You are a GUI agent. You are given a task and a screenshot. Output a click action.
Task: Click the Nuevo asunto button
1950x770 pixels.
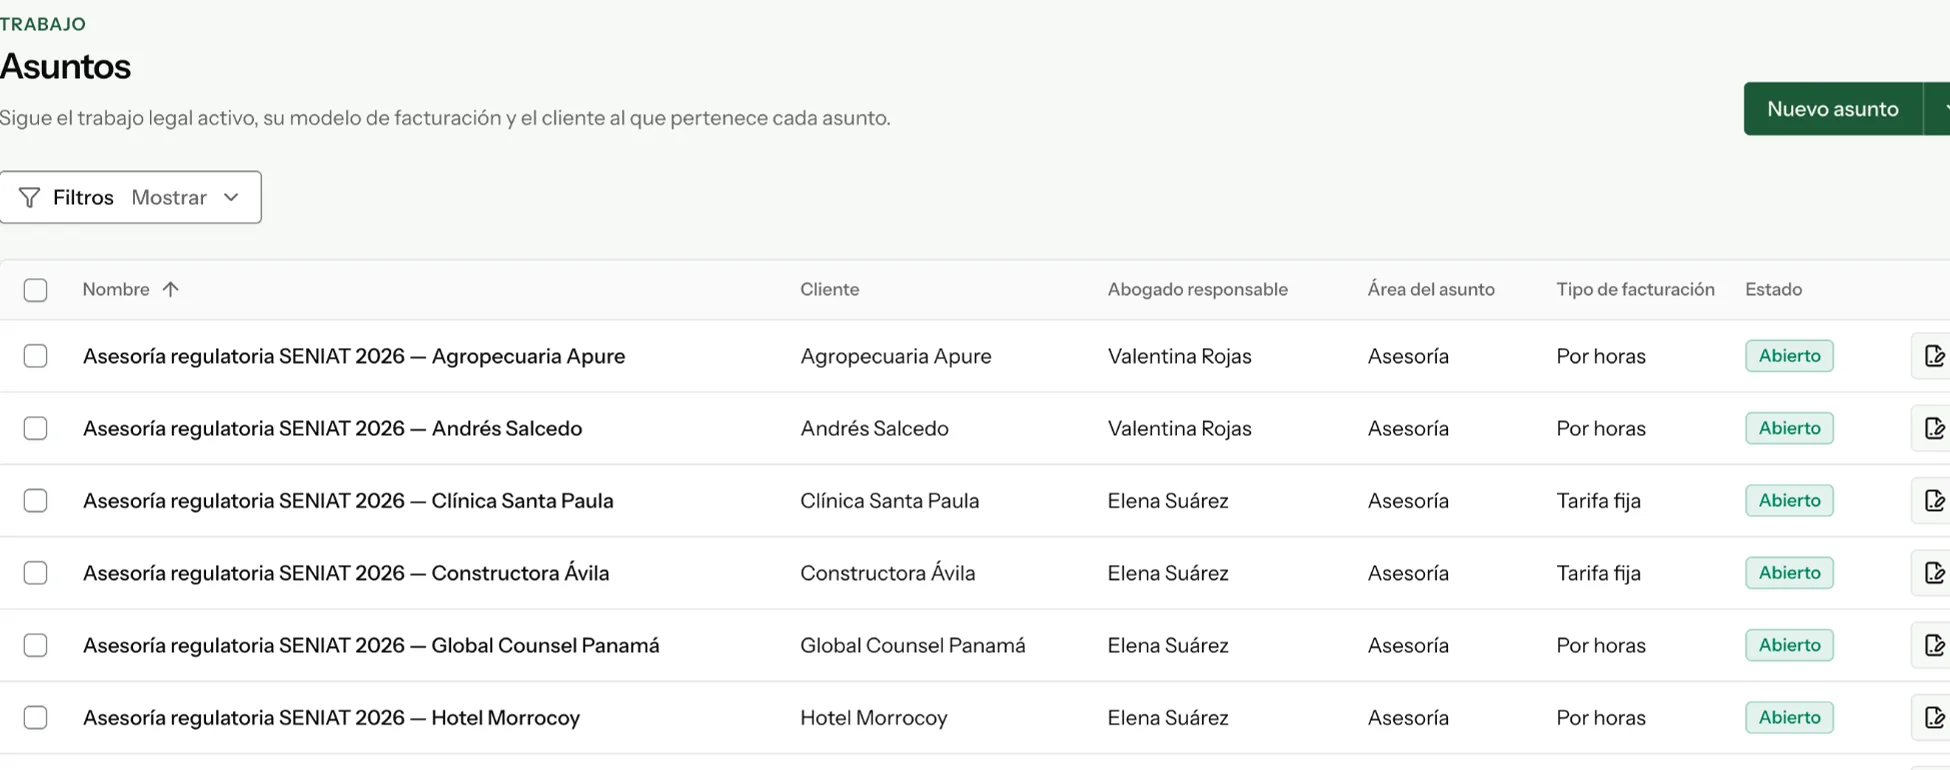pos(1833,109)
